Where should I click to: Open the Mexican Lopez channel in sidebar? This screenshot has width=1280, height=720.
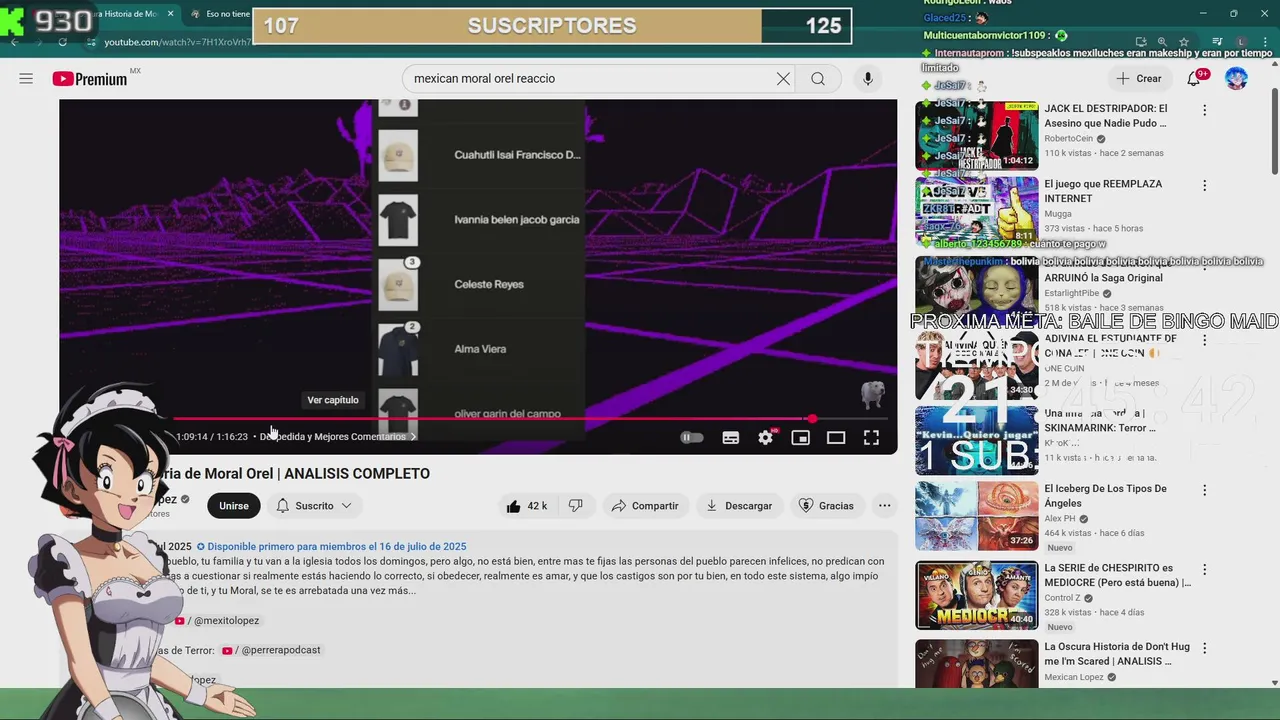[x=1074, y=677]
